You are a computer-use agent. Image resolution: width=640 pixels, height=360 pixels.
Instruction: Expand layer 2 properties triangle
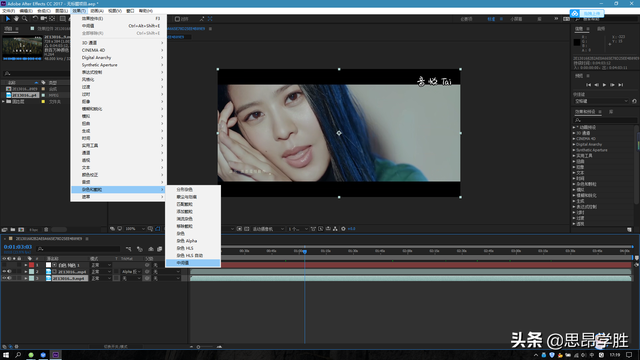[x=26, y=271]
